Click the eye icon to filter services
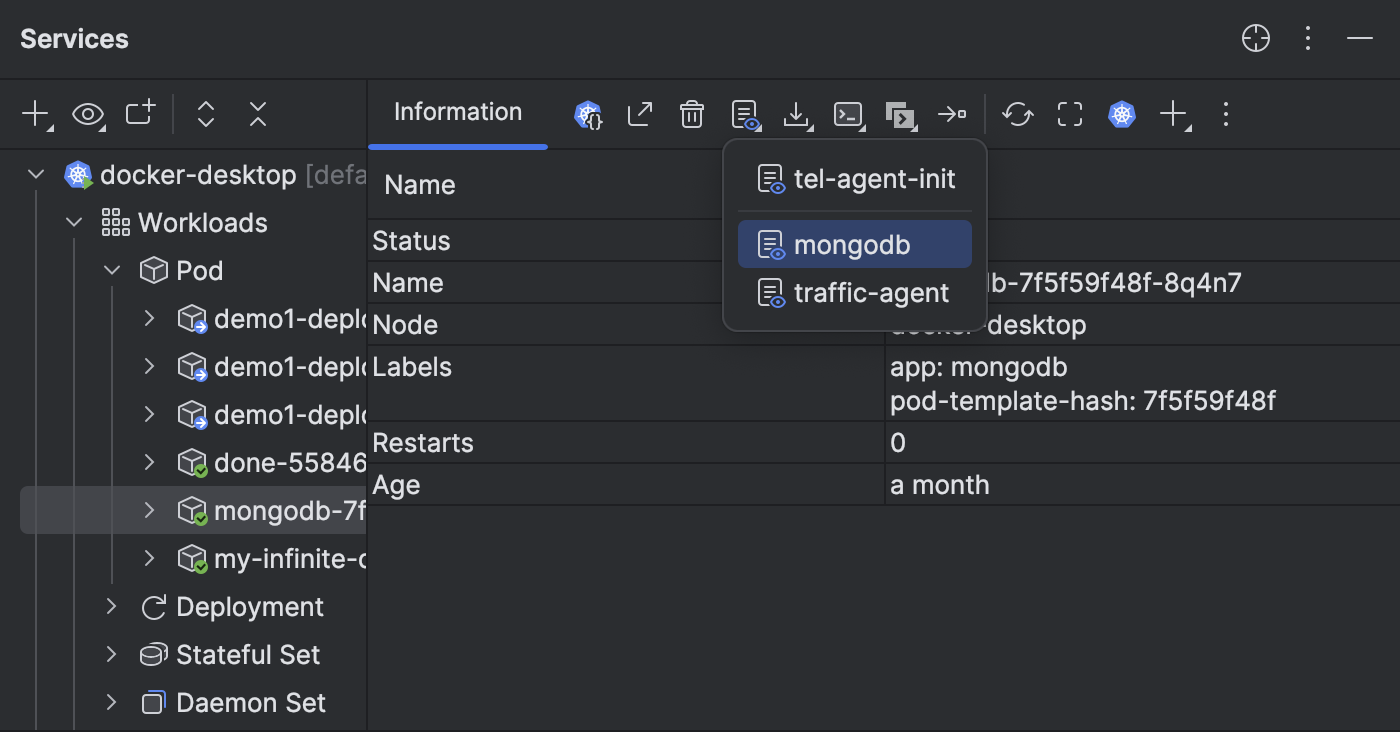This screenshot has width=1400, height=732. tap(88, 114)
